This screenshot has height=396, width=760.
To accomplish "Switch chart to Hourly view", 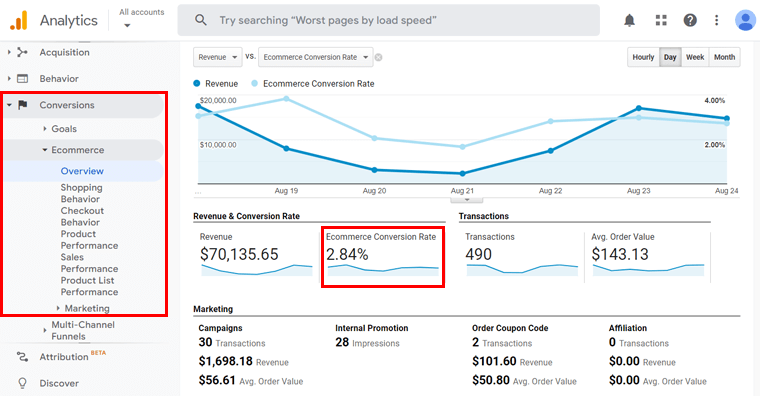I will (x=643, y=57).
